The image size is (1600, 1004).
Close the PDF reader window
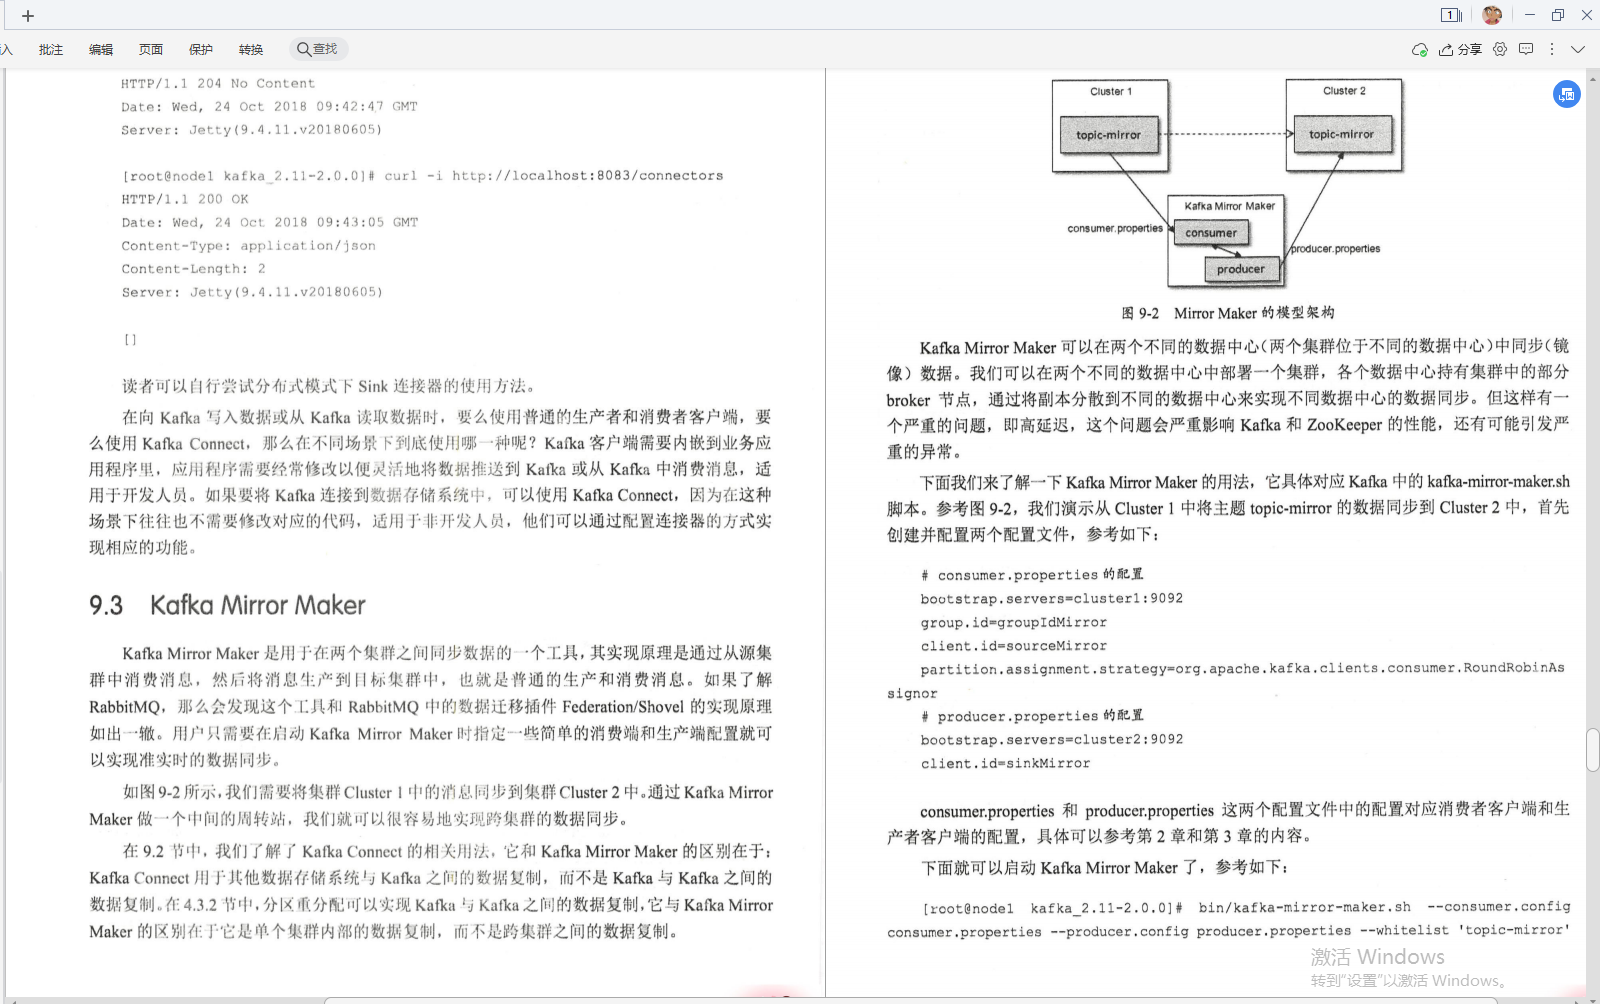pyautogui.click(x=1586, y=15)
